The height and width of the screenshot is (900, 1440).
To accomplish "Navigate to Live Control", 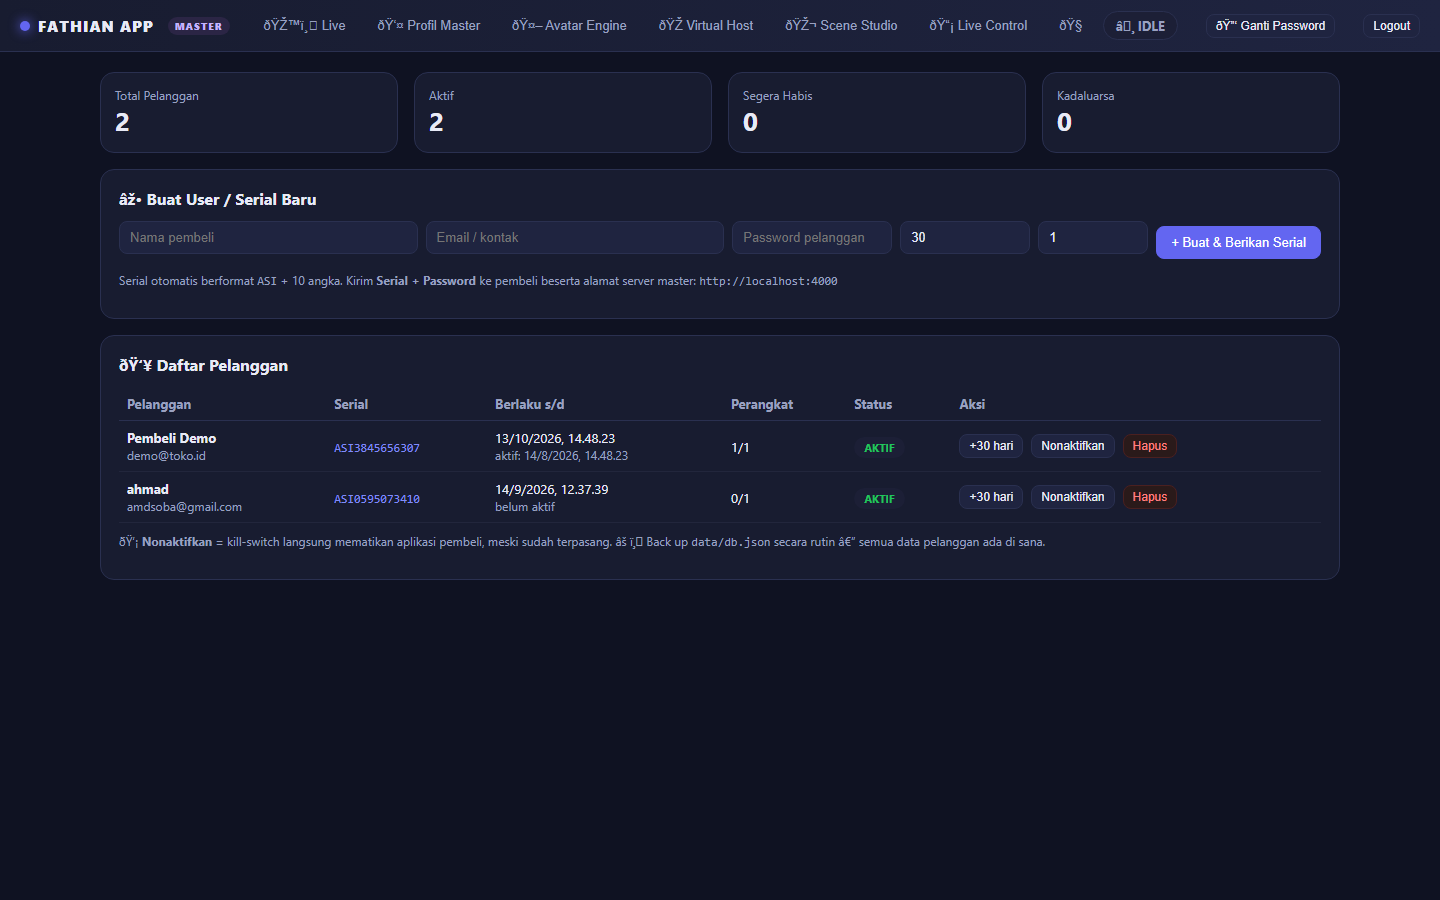I will point(978,26).
